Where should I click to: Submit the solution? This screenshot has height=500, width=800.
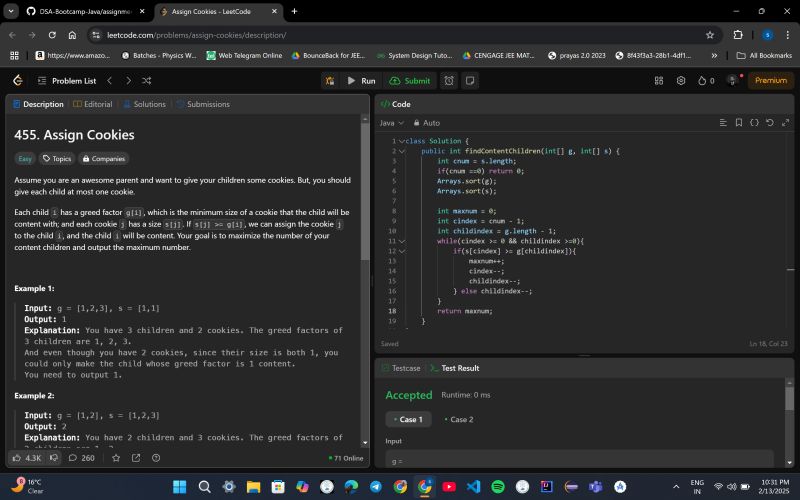[x=410, y=80]
